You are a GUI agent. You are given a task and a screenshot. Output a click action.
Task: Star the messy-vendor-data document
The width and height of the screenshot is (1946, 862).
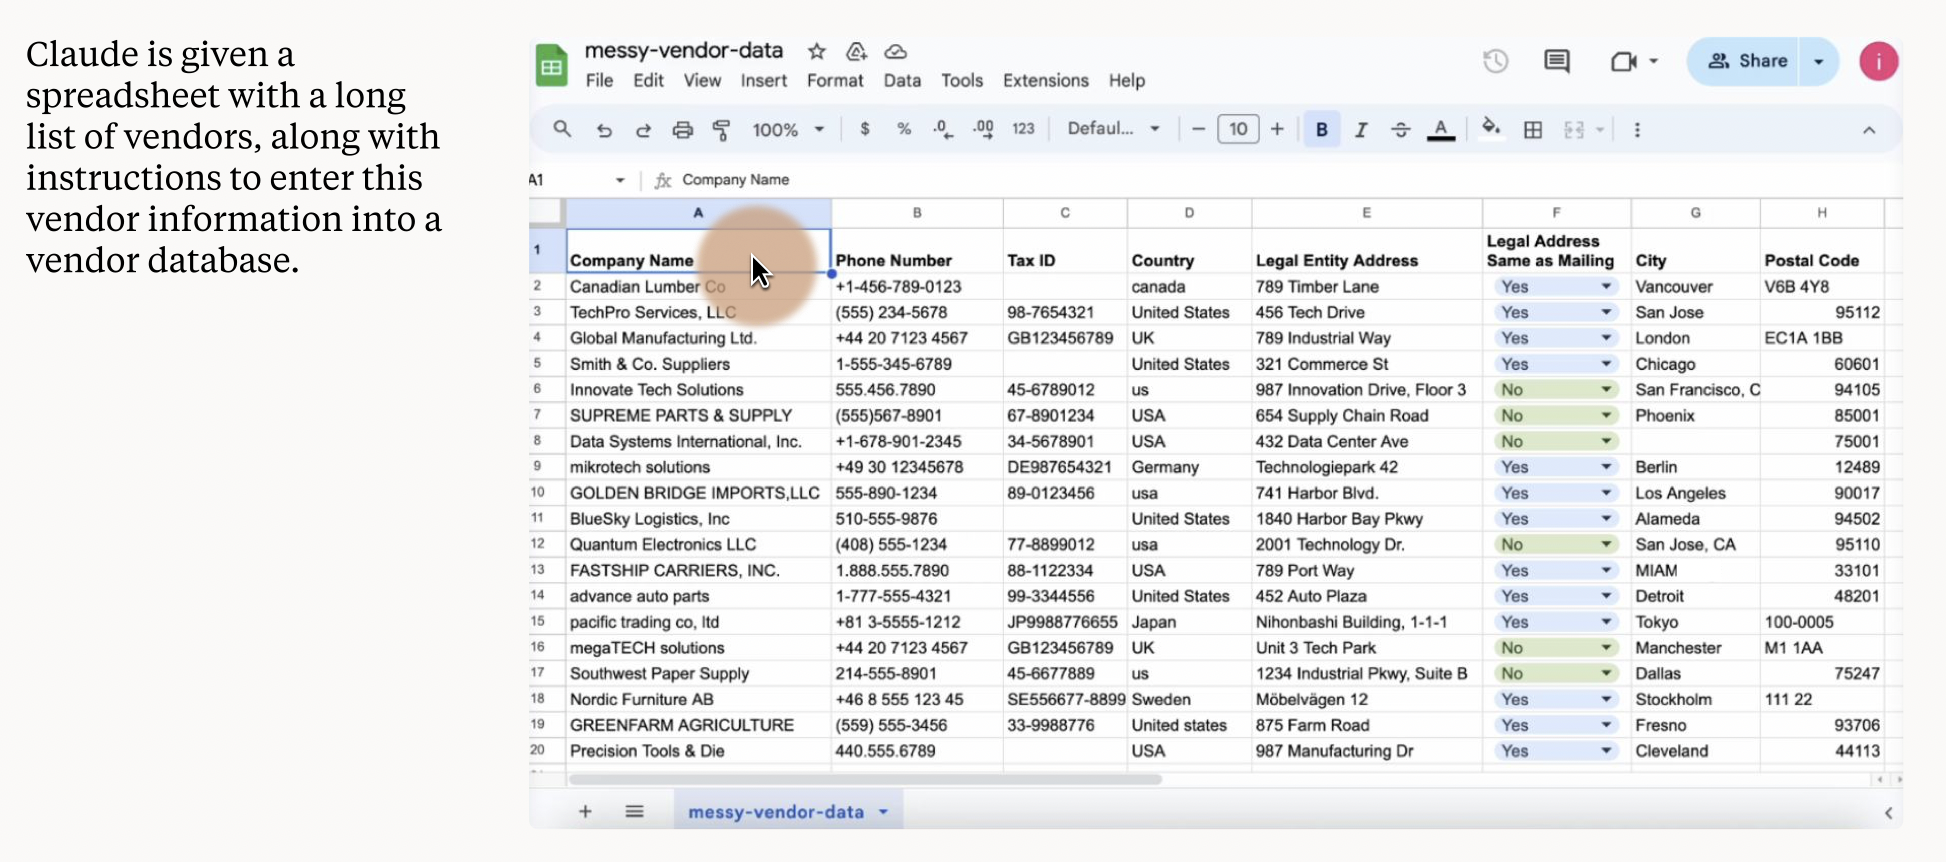coord(817,51)
